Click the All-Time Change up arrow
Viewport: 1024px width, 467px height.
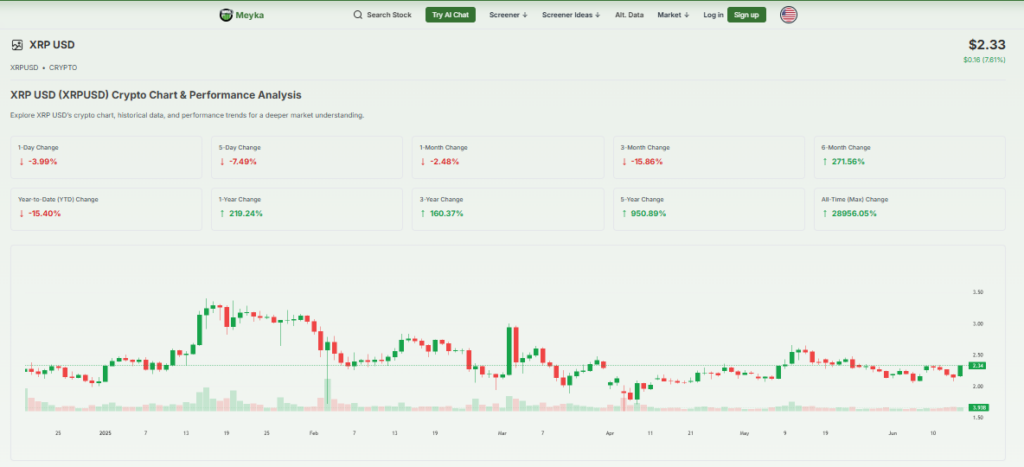[x=824, y=213]
